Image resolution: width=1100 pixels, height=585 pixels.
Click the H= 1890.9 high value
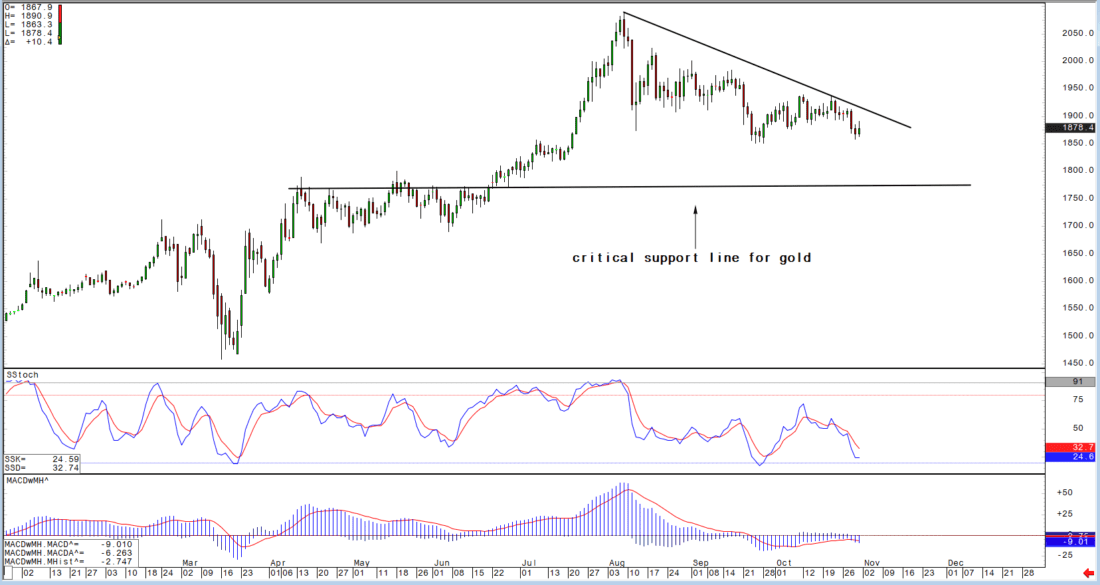pos(29,15)
